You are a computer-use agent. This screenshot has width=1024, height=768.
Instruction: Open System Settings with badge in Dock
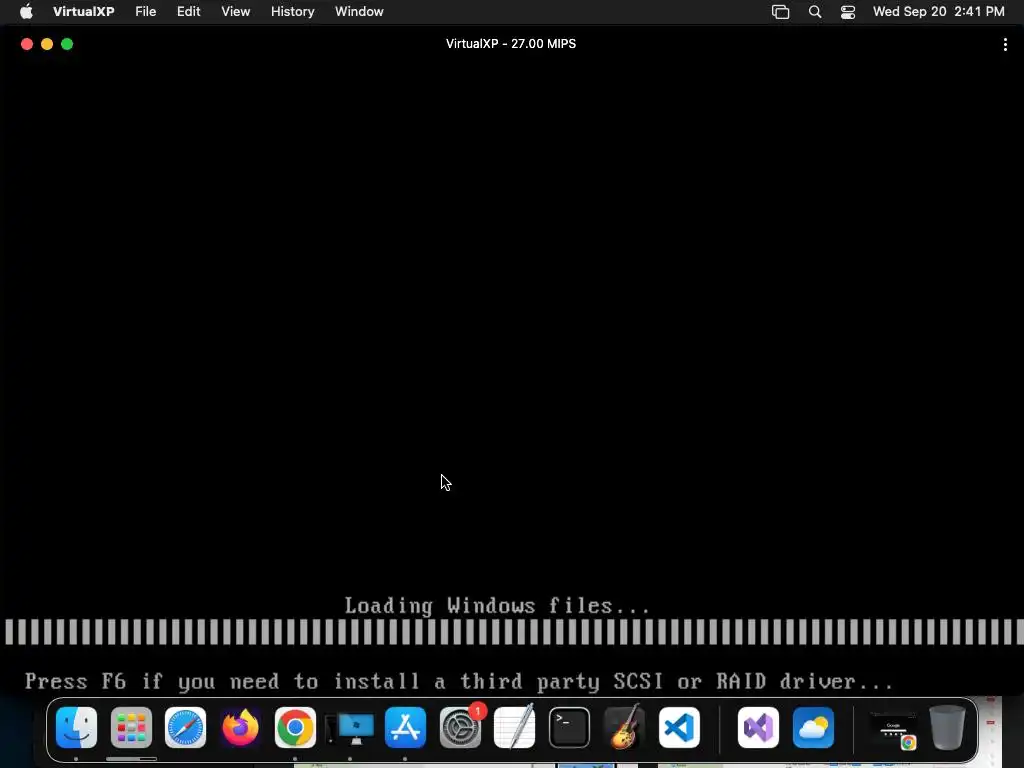[460, 728]
